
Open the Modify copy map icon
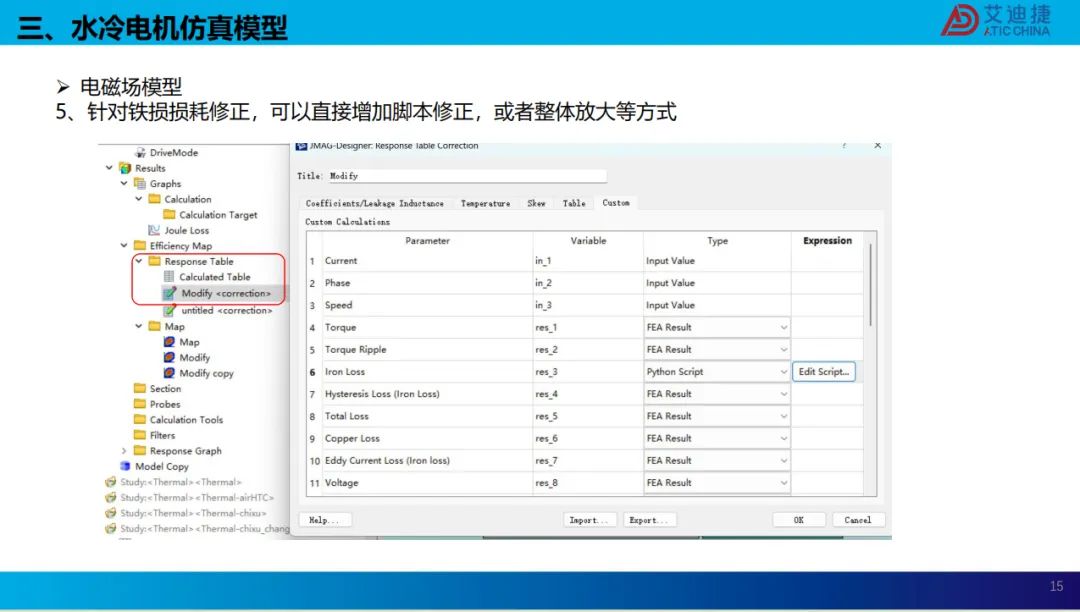click(169, 373)
